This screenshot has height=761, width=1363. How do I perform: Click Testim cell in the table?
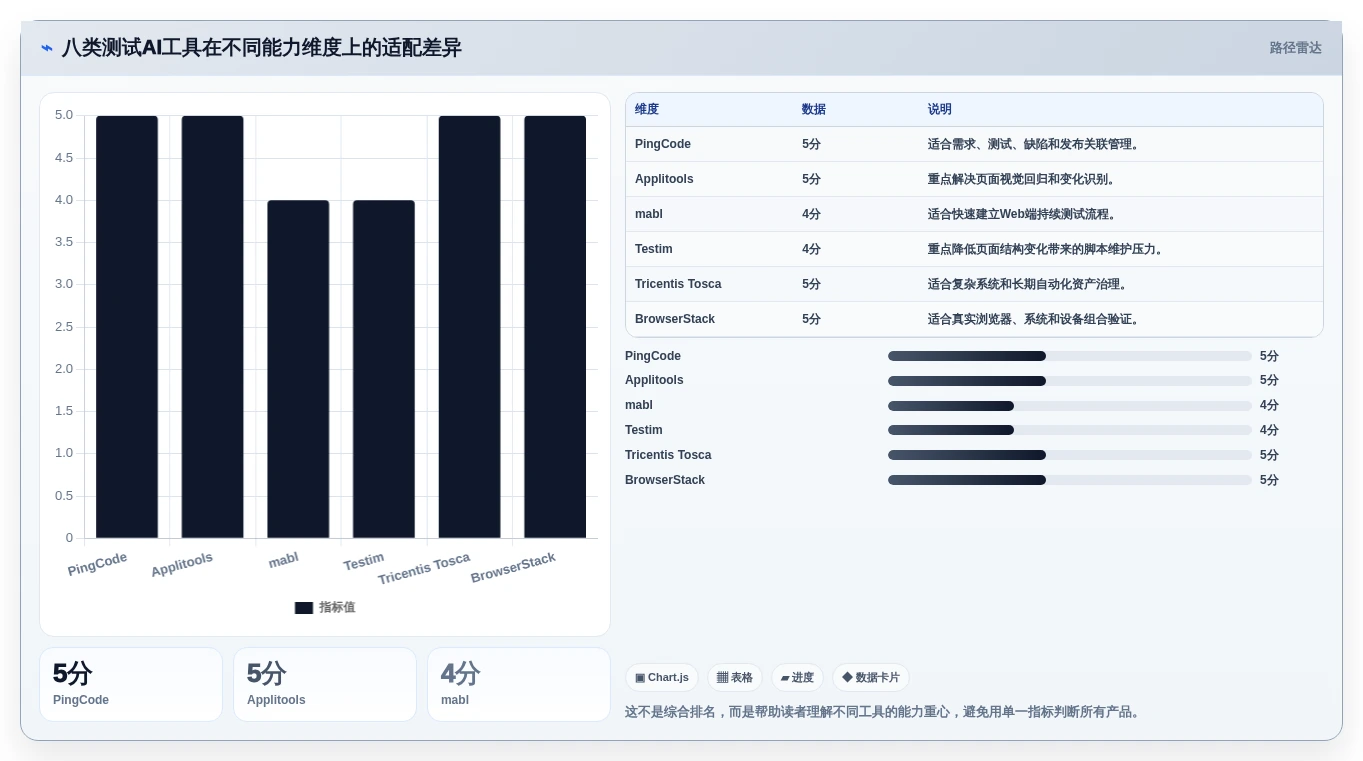coord(654,249)
